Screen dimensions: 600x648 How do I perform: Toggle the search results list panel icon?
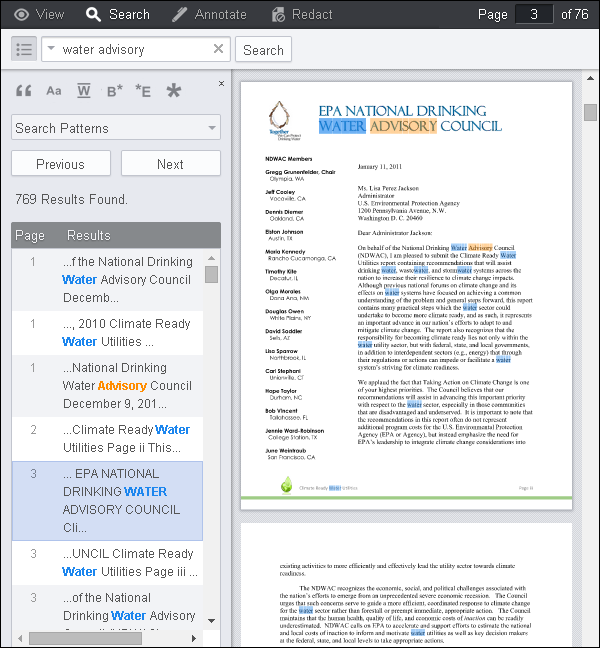(x=24, y=49)
